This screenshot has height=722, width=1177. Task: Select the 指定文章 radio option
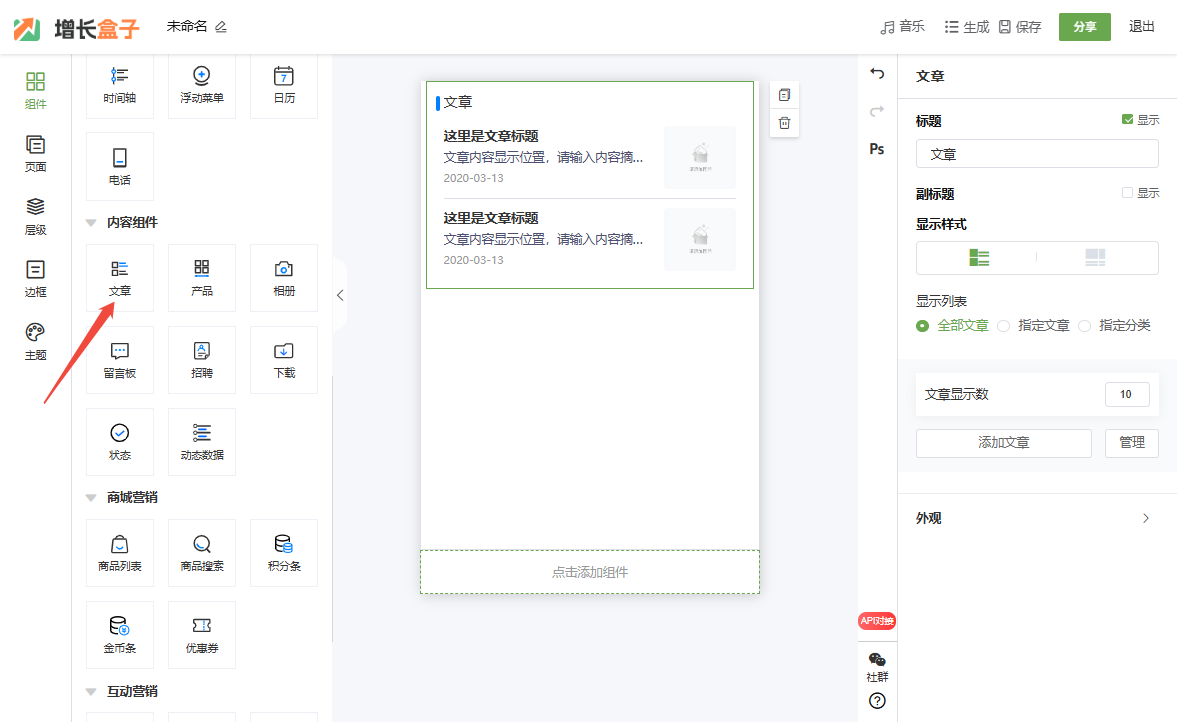[1003, 325]
